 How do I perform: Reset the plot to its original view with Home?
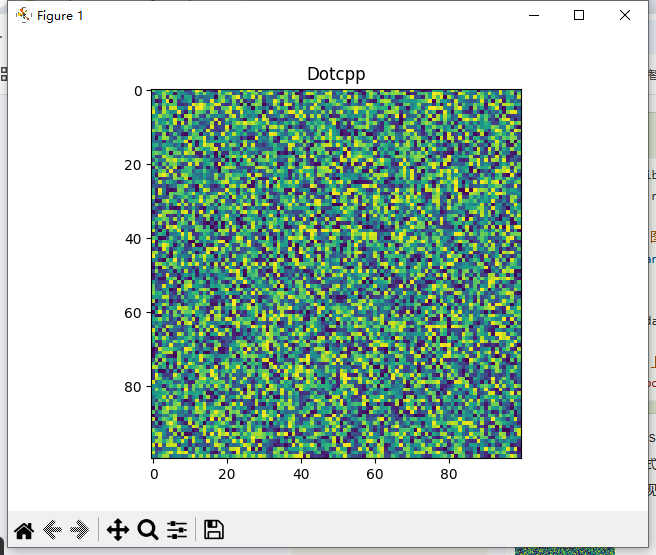pyautogui.click(x=24, y=530)
